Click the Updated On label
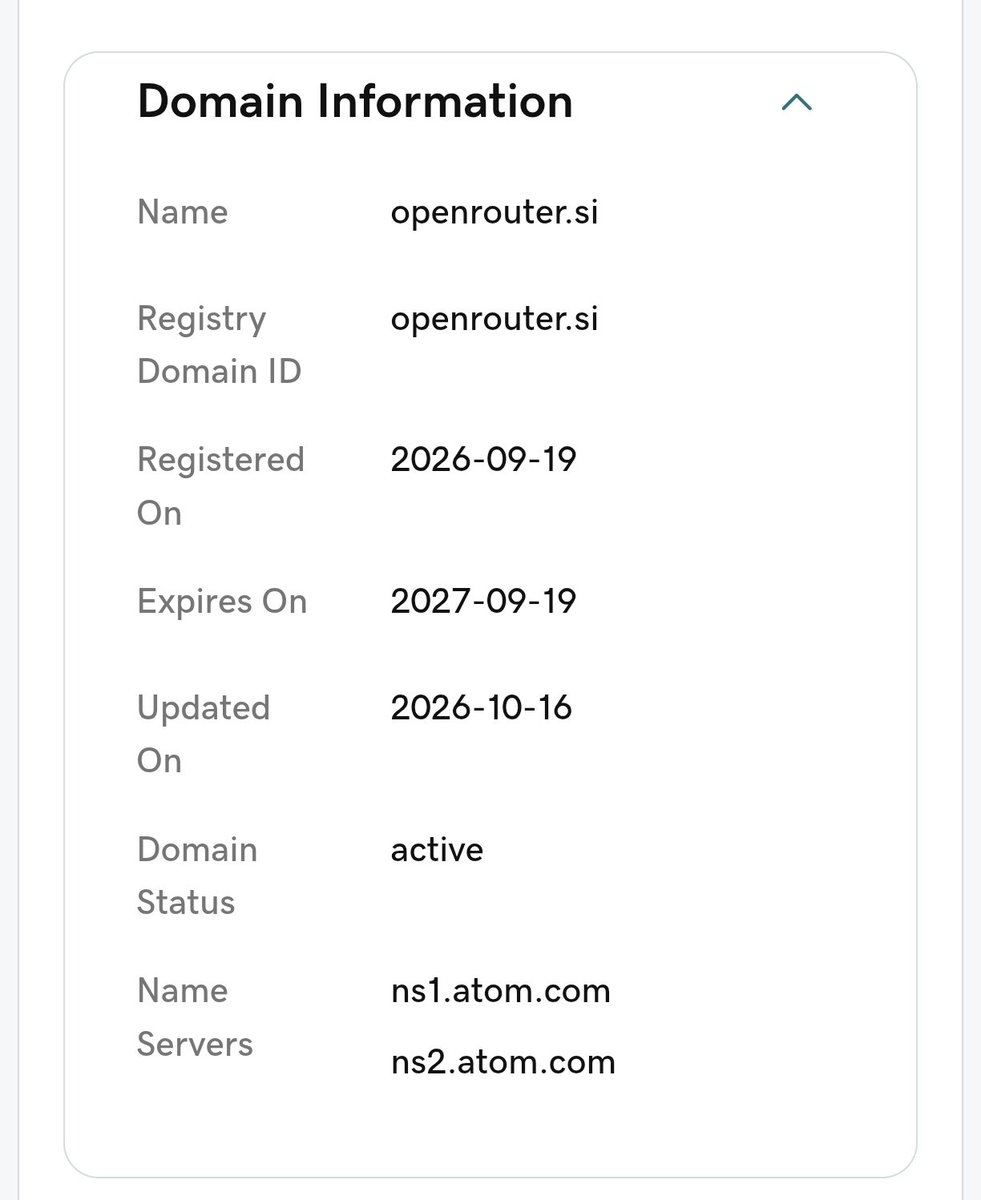The height and width of the screenshot is (1200, 981). pos(204,734)
